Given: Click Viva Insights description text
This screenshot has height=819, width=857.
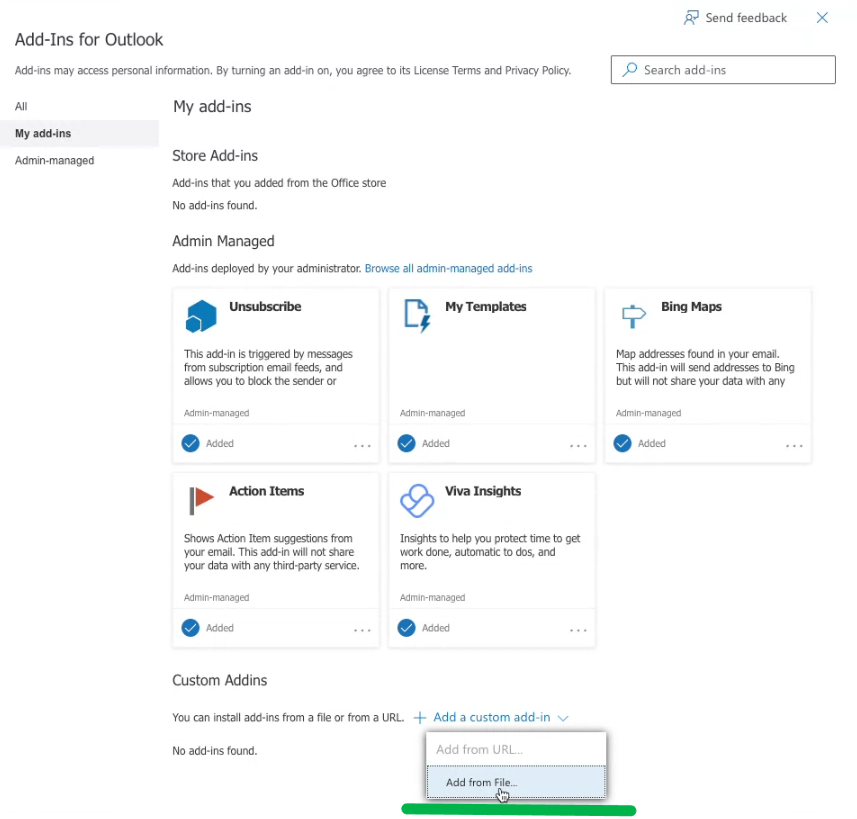Looking at the screenshot, I should [x=490, y=552].
